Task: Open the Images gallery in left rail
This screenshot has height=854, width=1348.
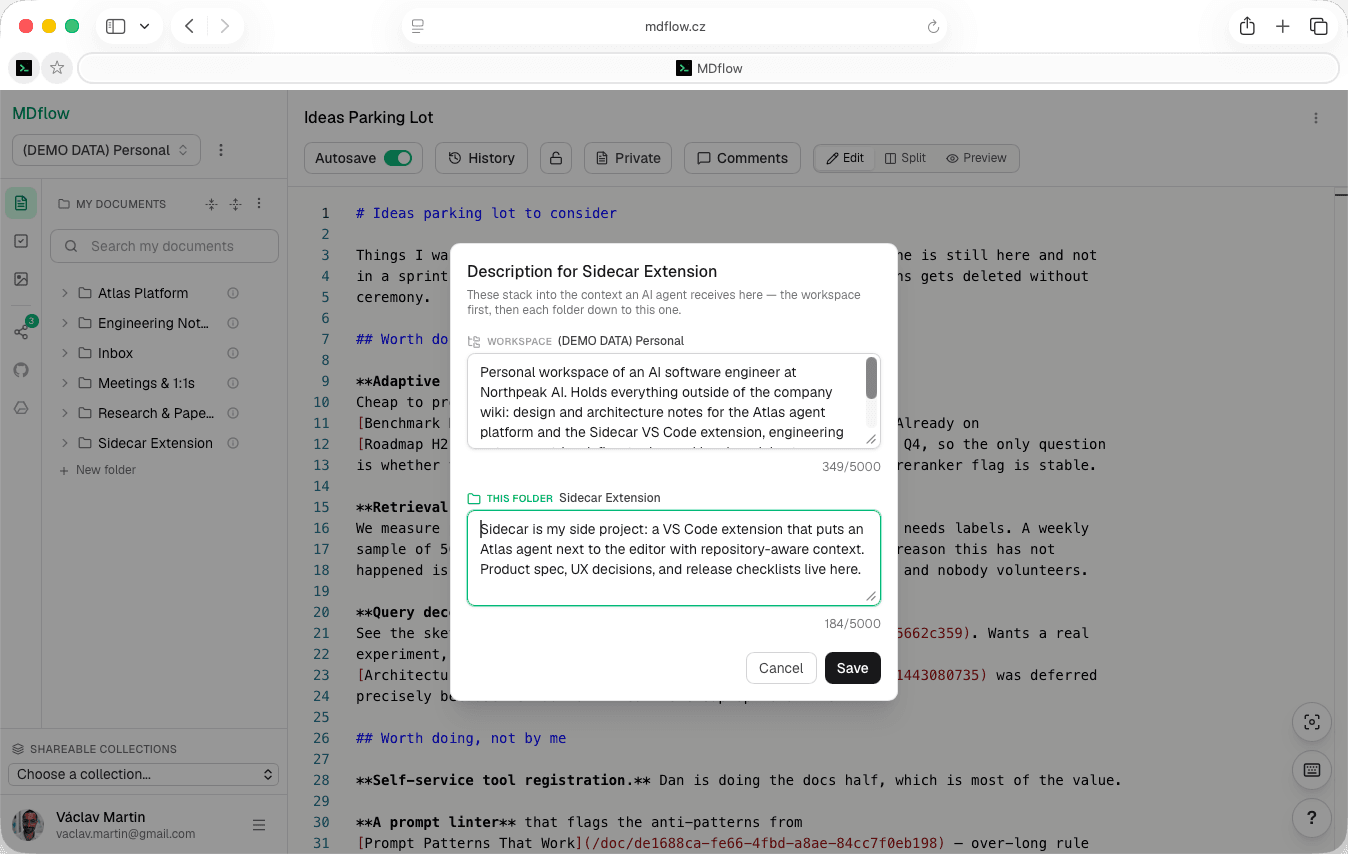Action: (x=21, y=279)
